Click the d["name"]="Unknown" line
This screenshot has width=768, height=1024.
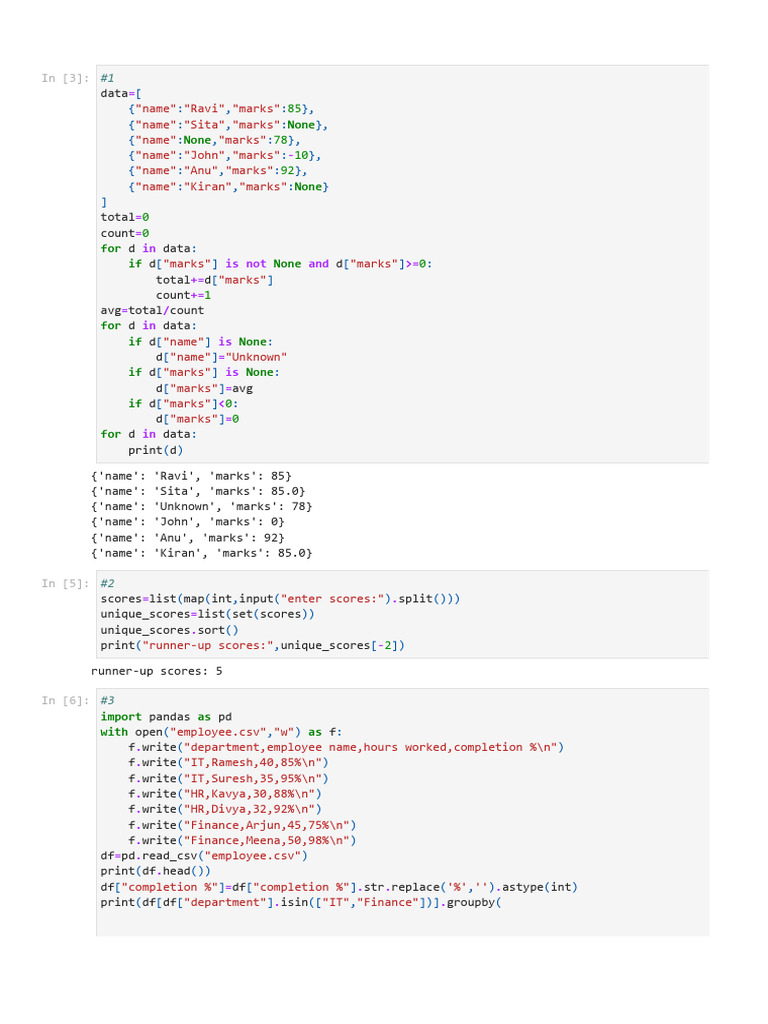221,357
